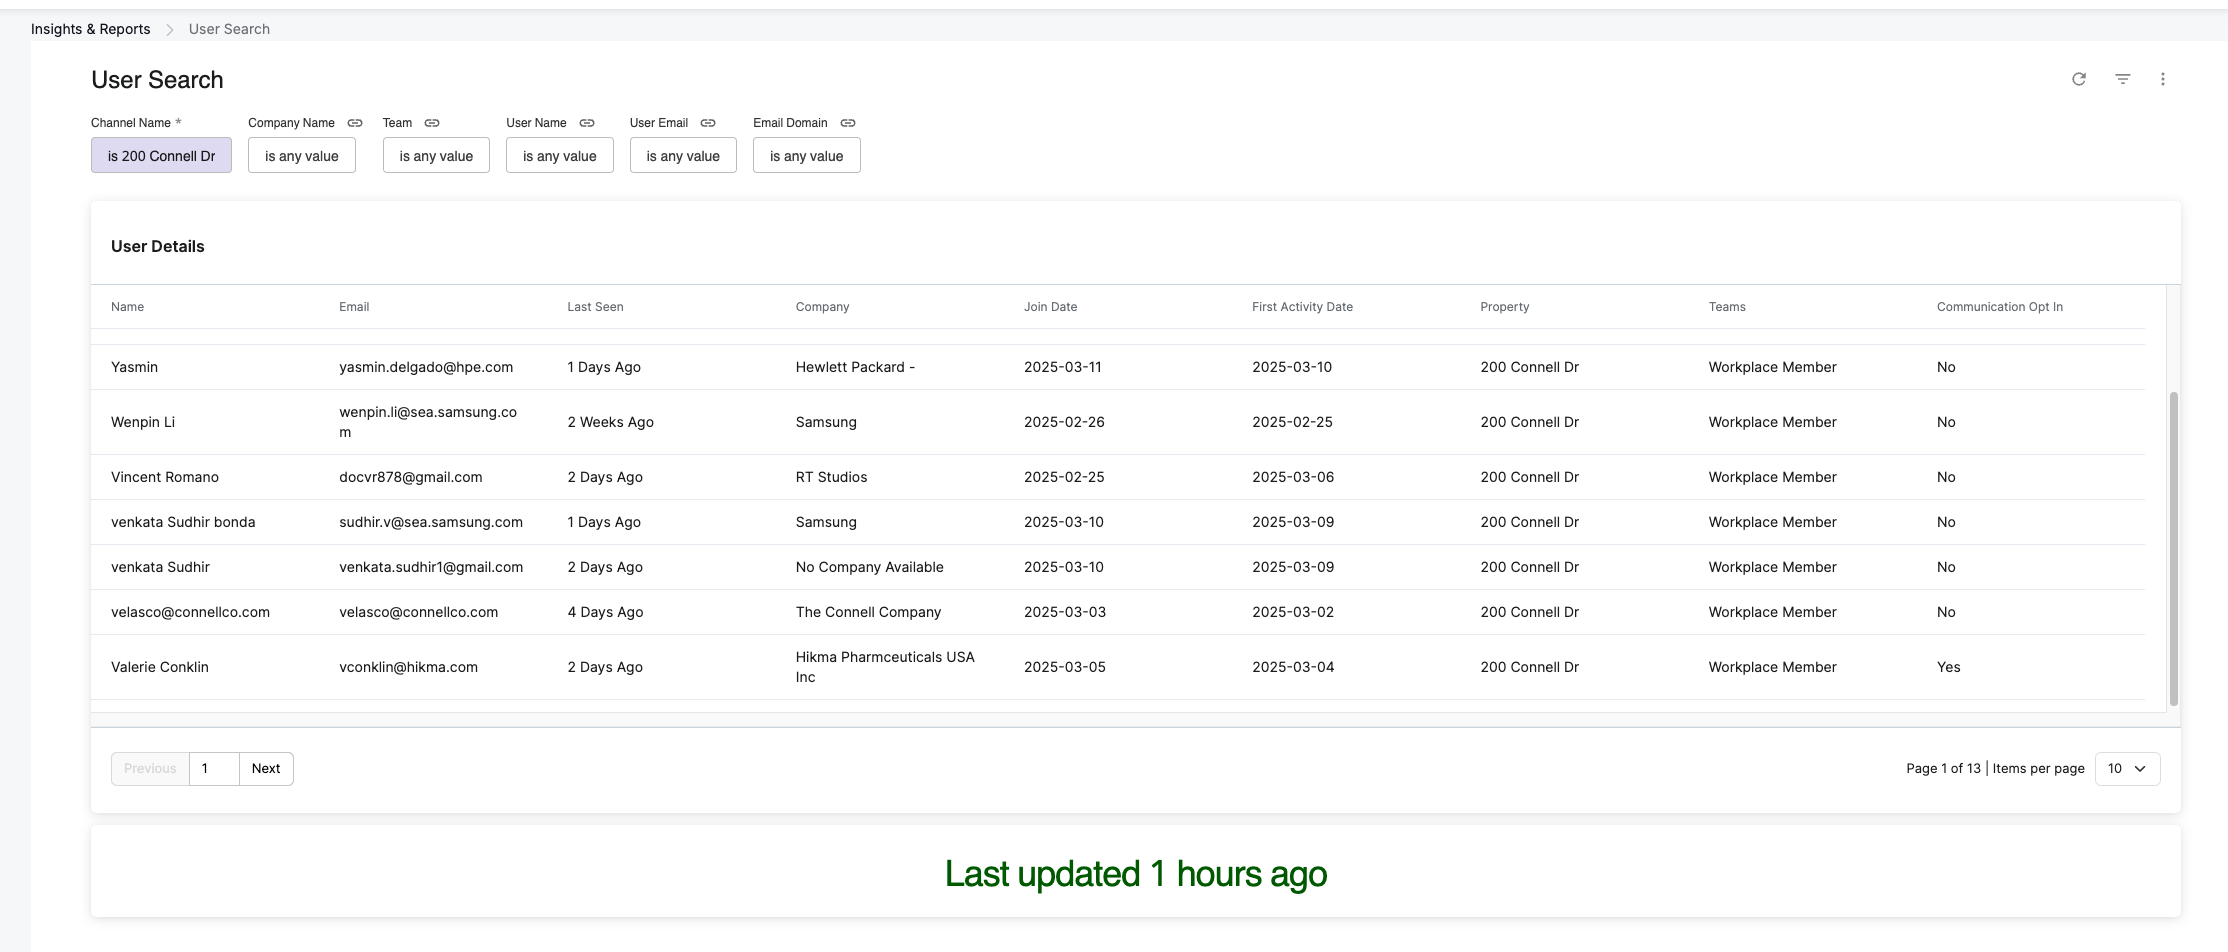
Task: Click email sudhir.v@sea.samsung.com
Action: (431, 522)
